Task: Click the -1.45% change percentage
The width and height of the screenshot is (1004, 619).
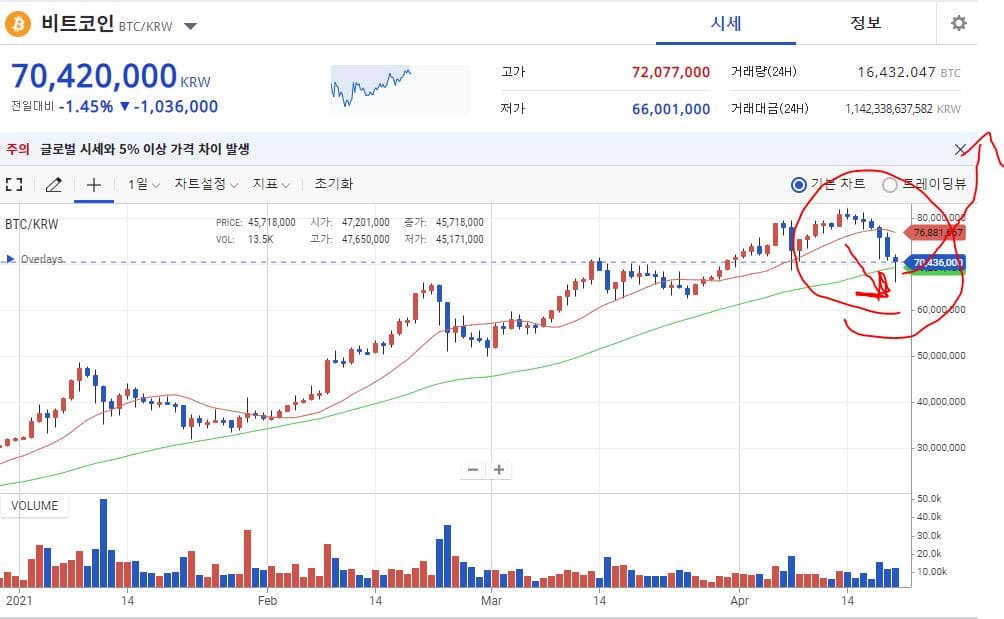Action: [x=86, y=106]
